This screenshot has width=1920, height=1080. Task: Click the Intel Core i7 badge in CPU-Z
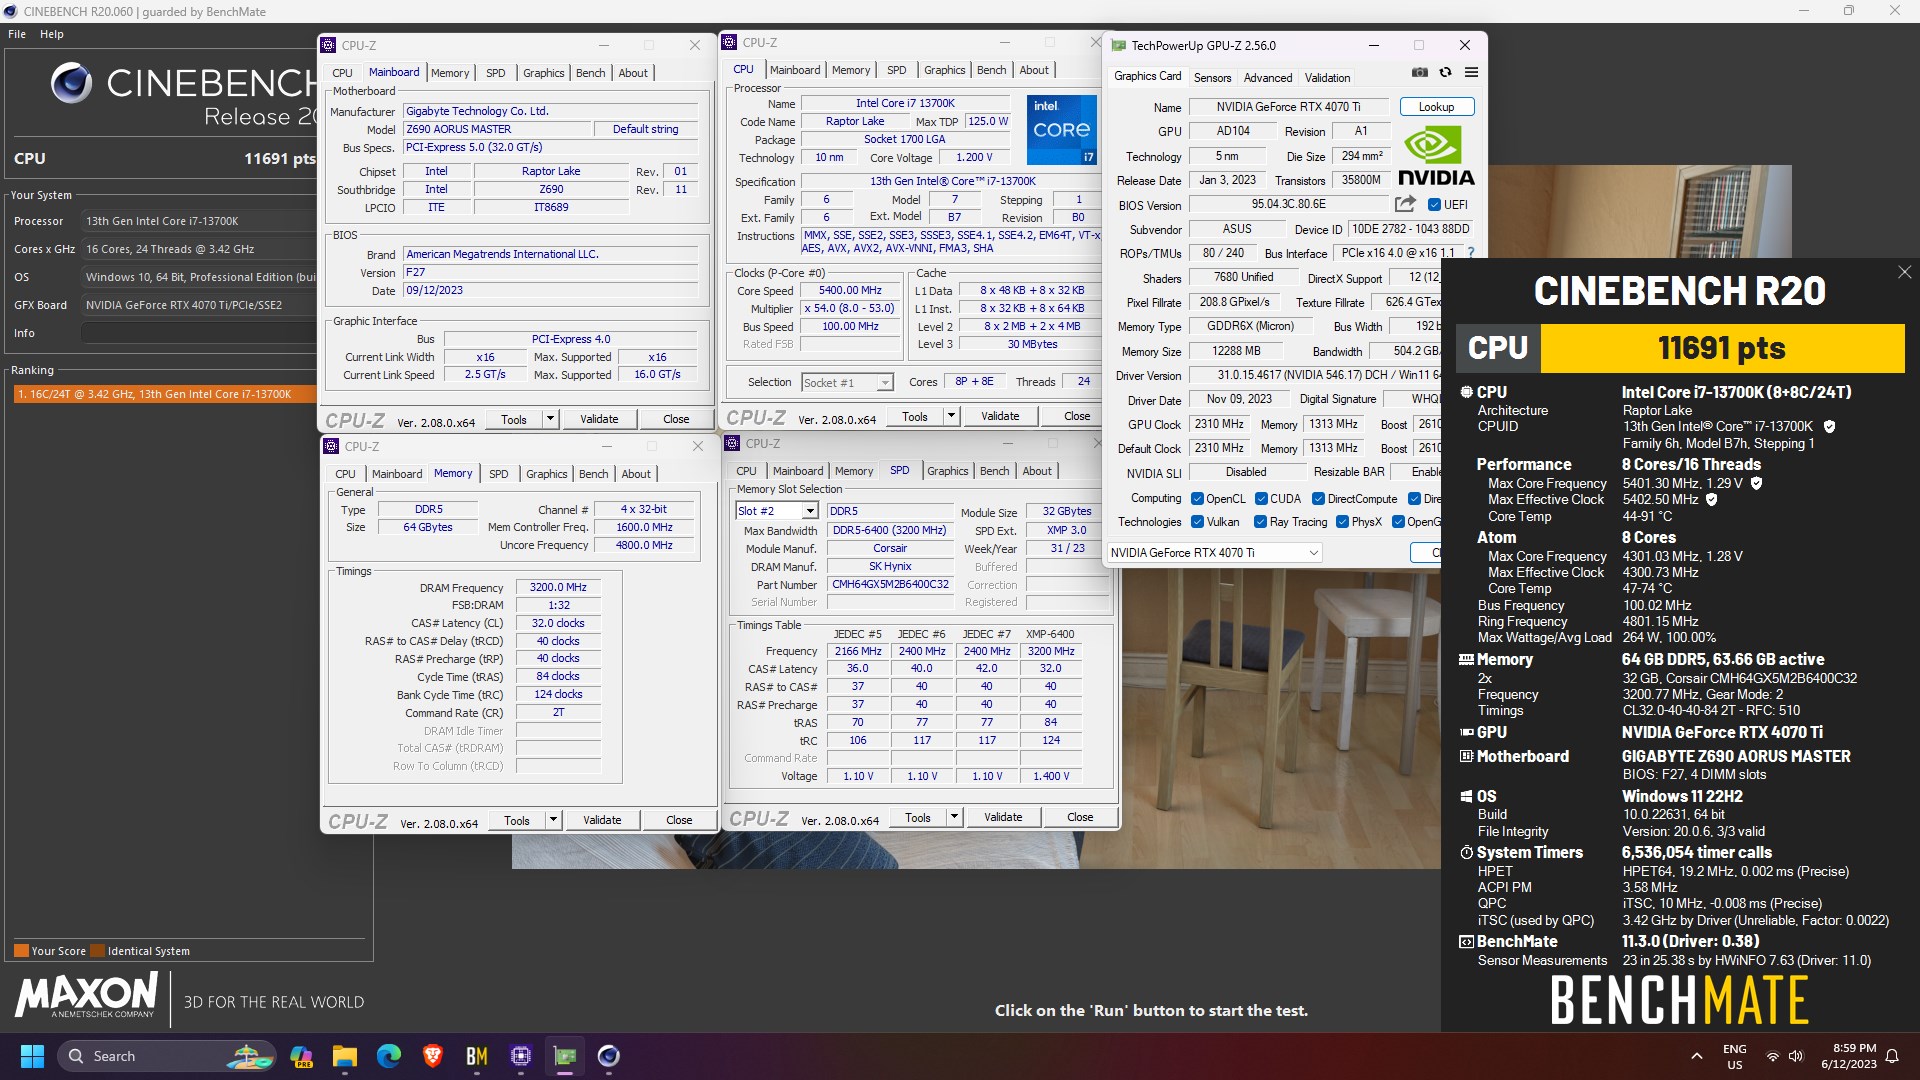click(1061, 130)
